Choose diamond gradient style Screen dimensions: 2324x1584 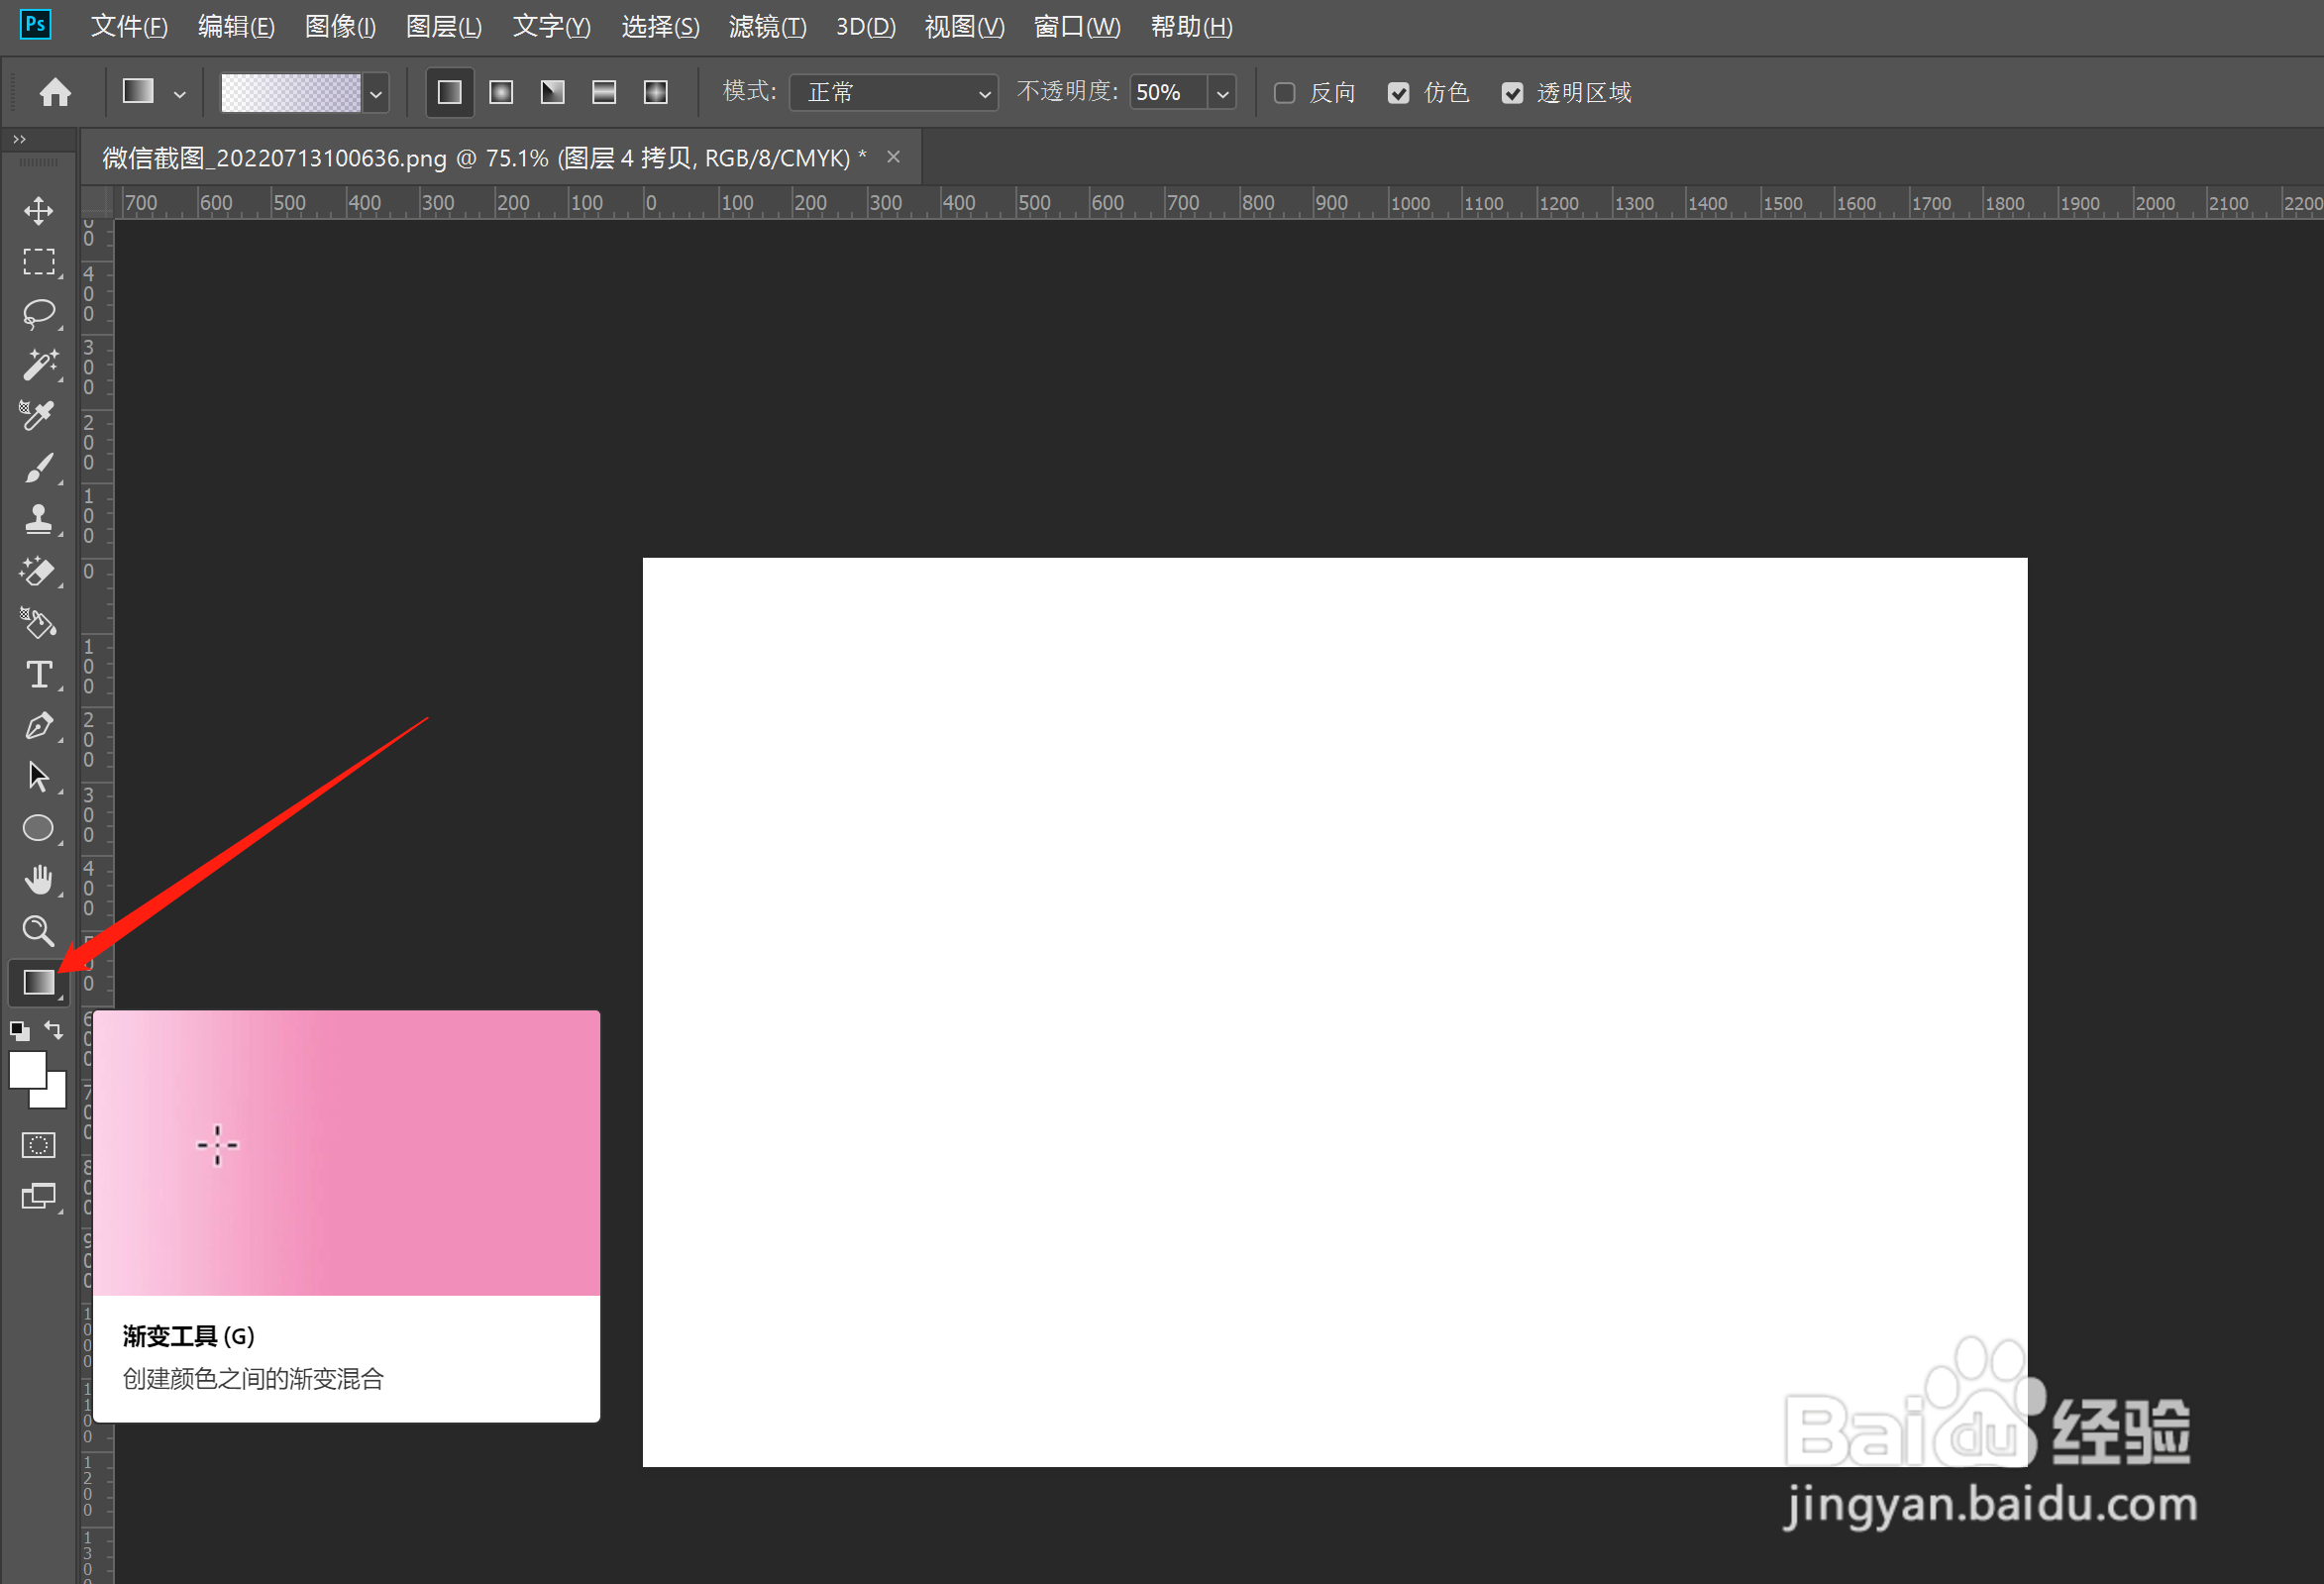coord(656,92)
